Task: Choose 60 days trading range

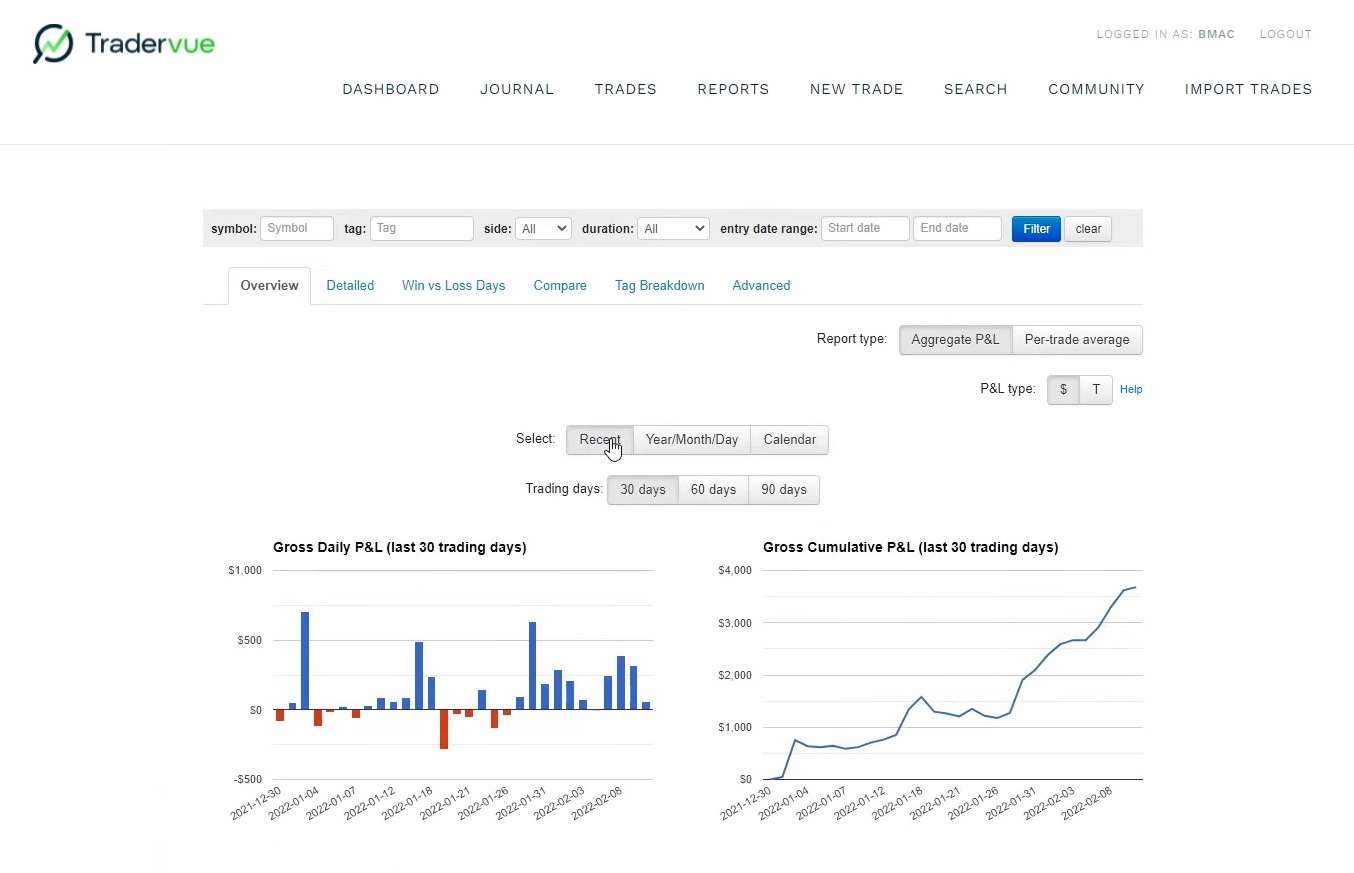Action: (713, 490)
